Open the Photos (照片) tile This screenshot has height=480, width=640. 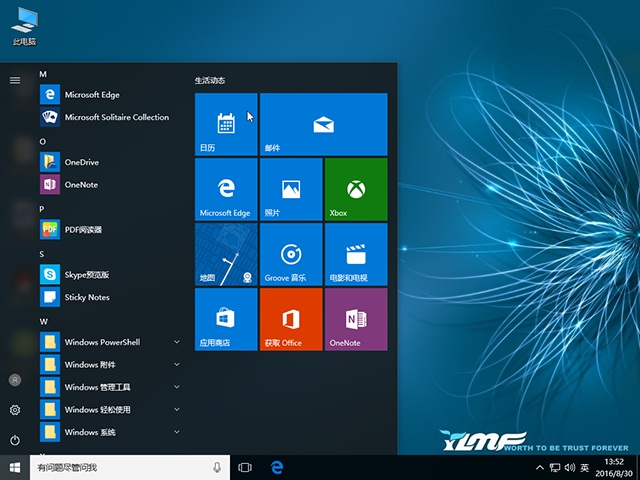(x=290, y=189)
